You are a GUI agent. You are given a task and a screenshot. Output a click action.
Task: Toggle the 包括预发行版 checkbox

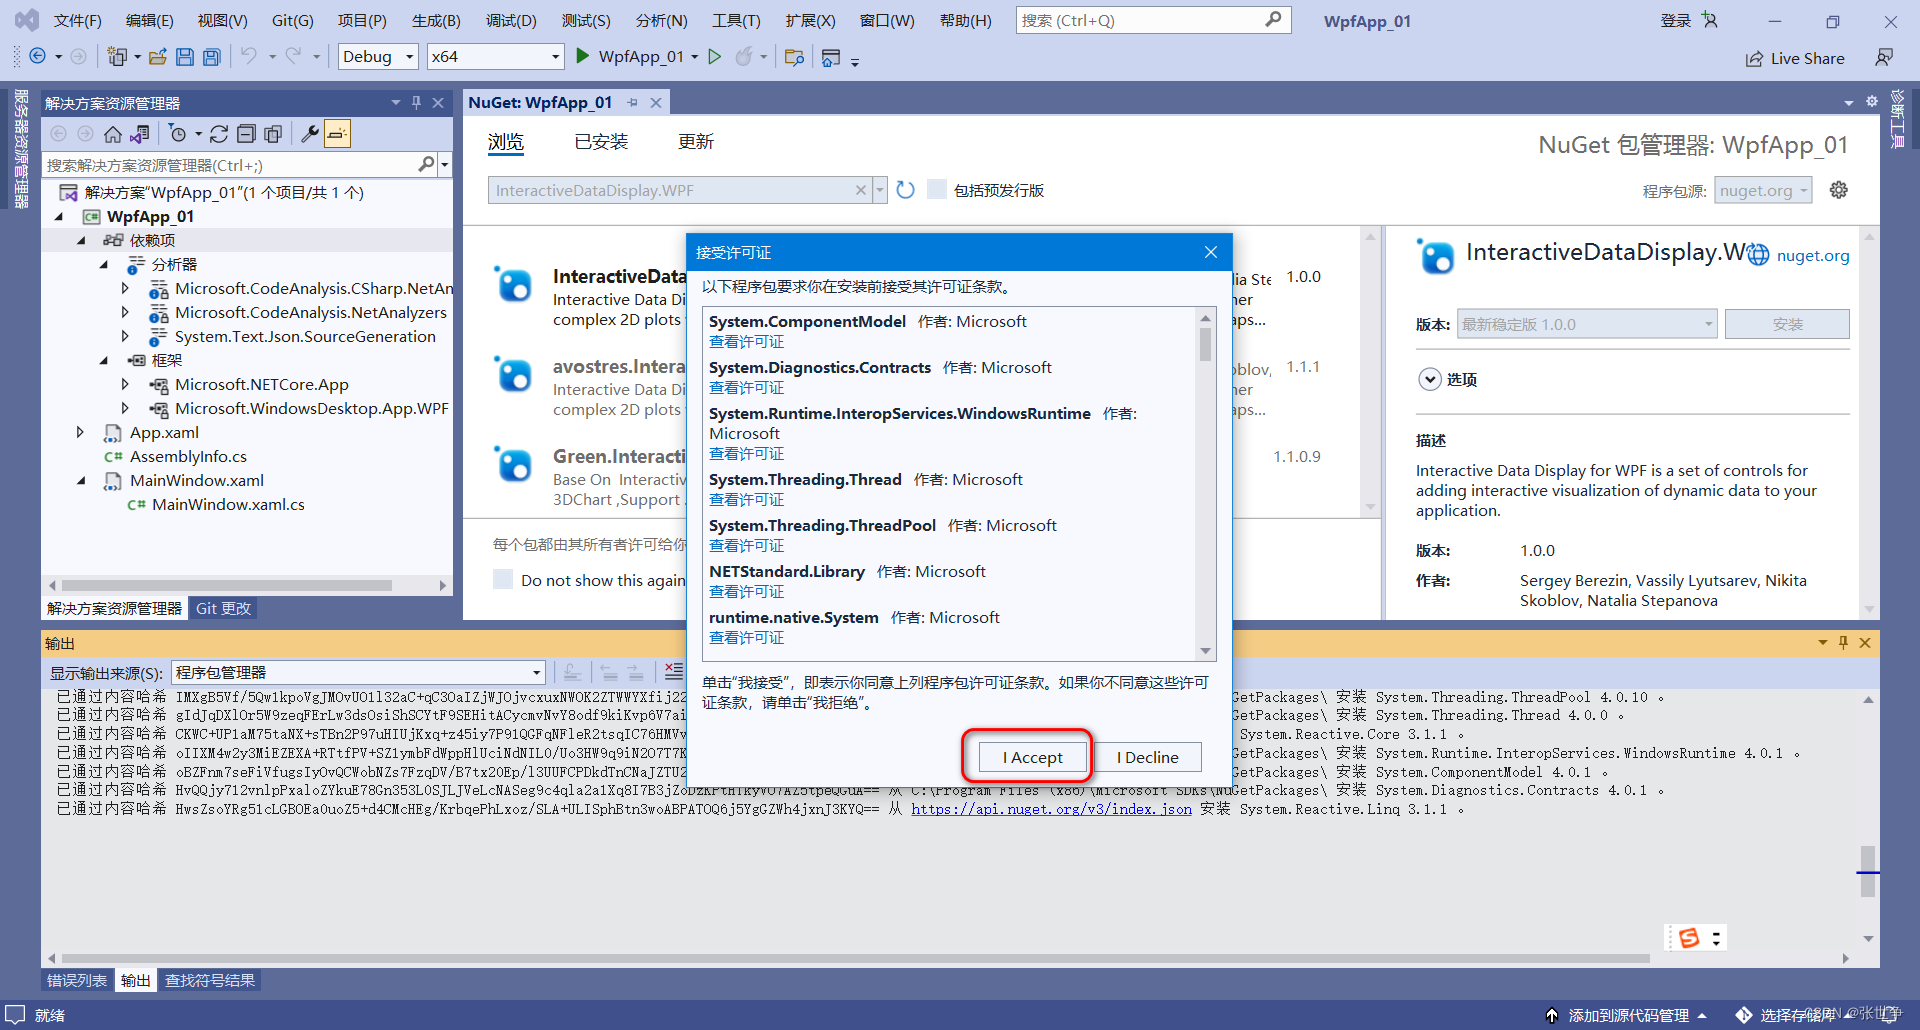937,189
